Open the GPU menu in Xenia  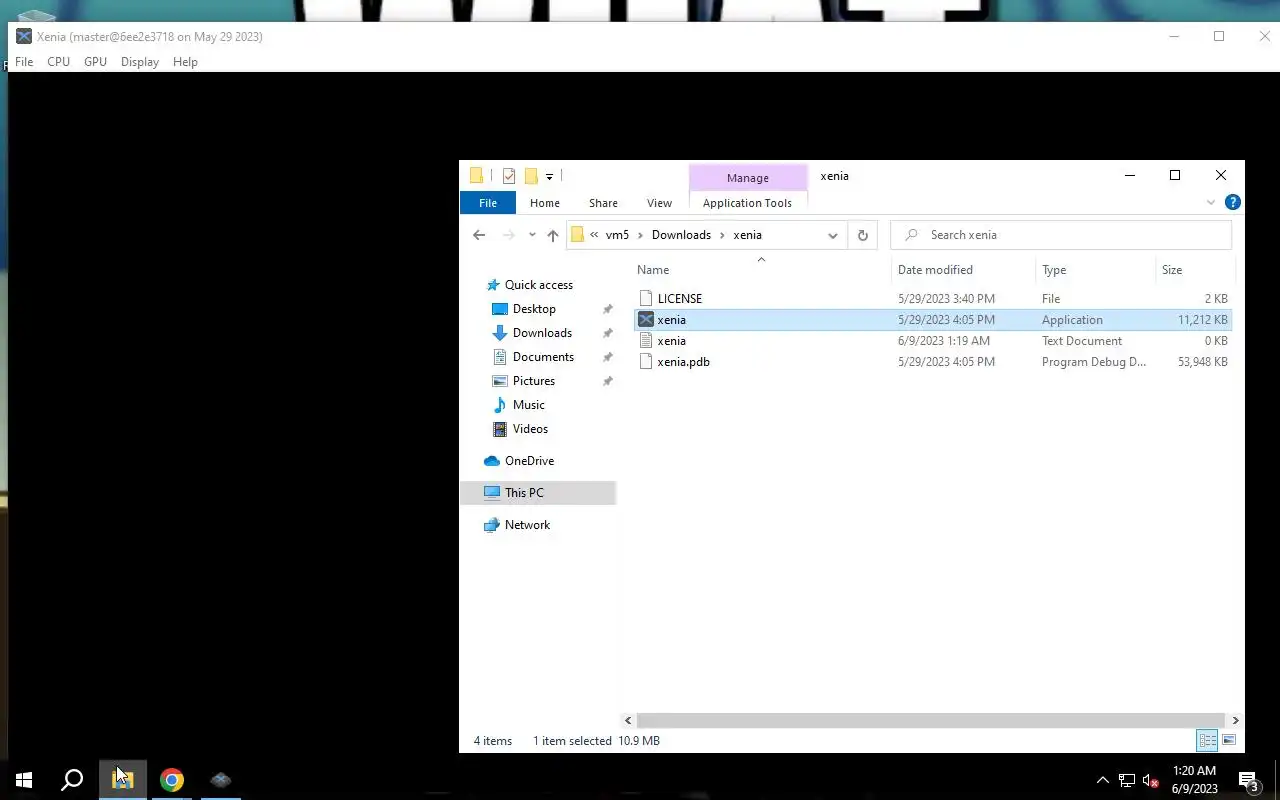point(95,61)
